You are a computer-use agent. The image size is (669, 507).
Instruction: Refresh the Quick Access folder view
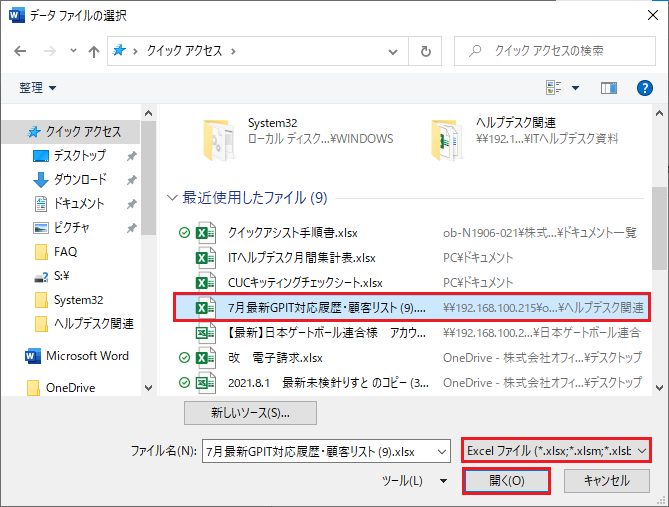426,51
